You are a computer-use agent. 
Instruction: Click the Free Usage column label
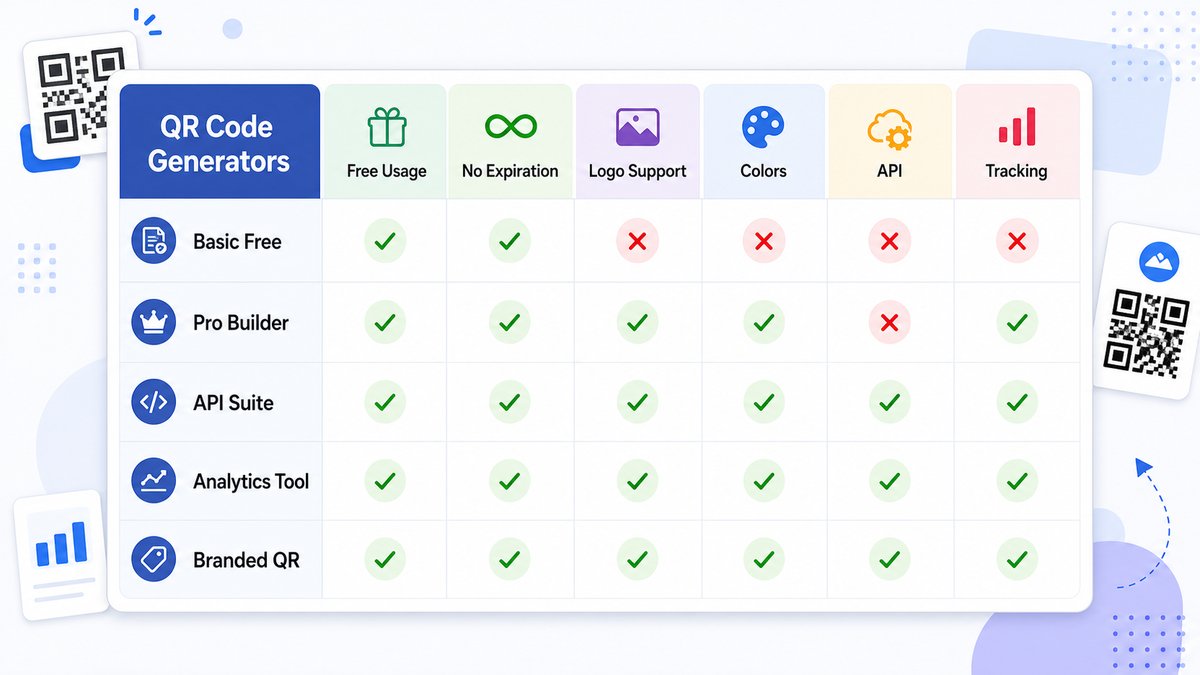[x=386, y=171]
